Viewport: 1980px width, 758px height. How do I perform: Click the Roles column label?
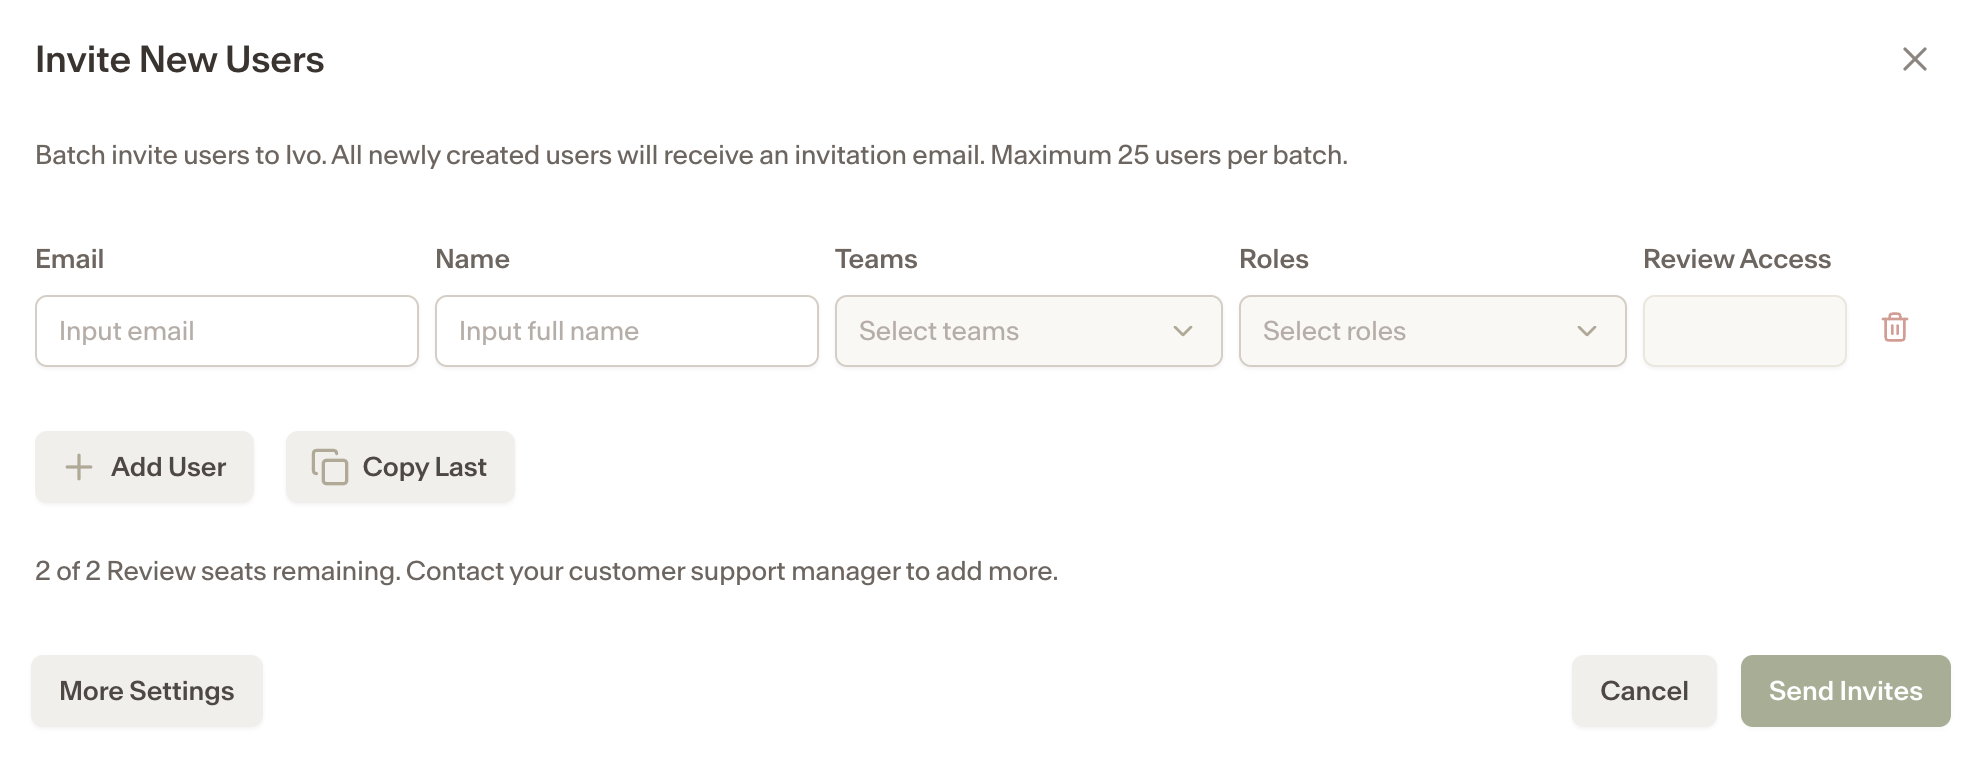pos(1274,259)
